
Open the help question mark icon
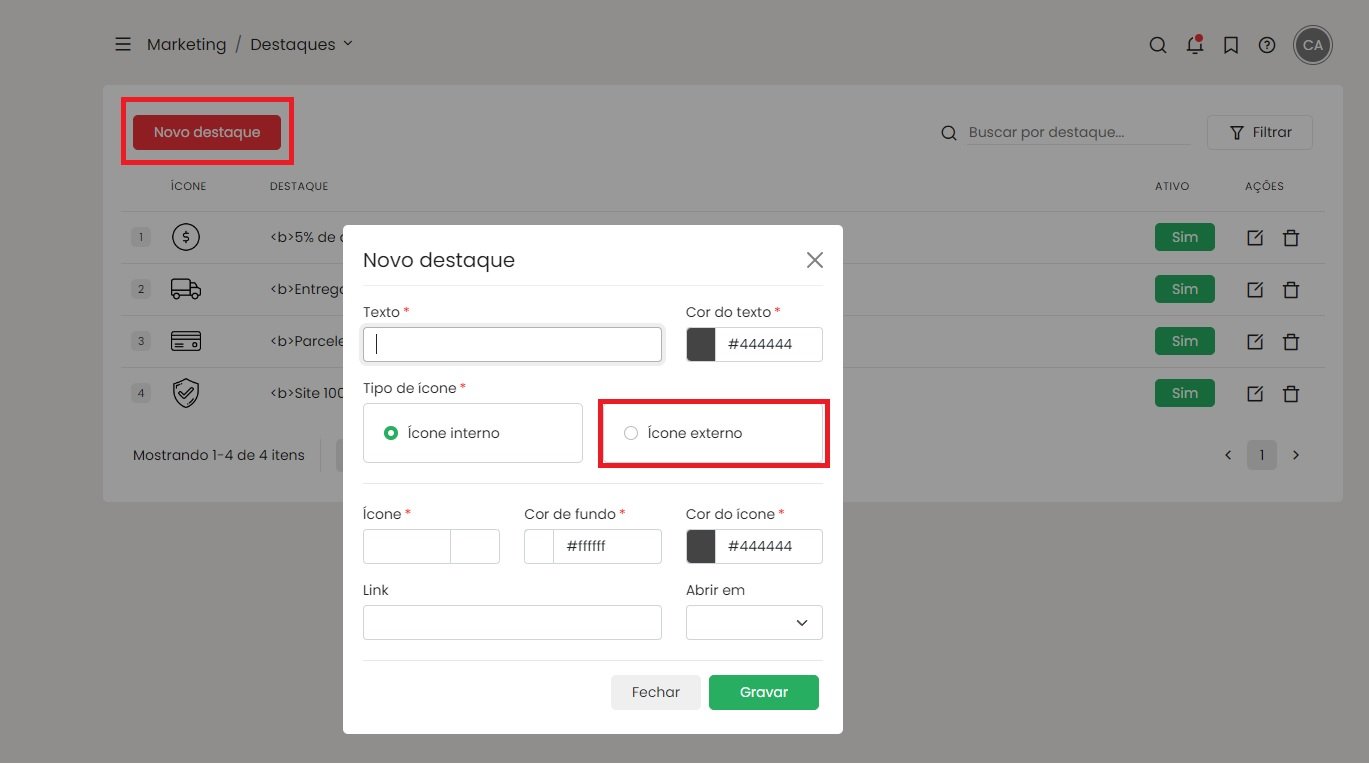pyautogui.click(x=1267, y=45)
